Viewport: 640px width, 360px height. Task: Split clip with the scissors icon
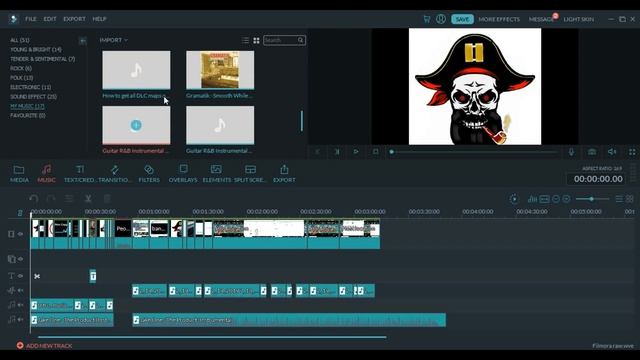pyautogui.click(x=88, y=199)
